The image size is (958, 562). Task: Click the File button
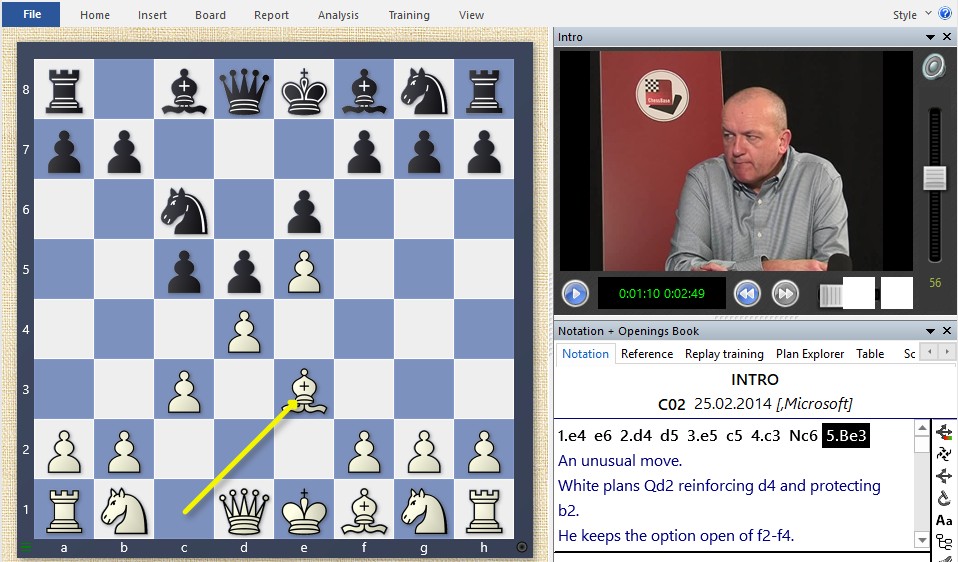(x=31, y=14)
